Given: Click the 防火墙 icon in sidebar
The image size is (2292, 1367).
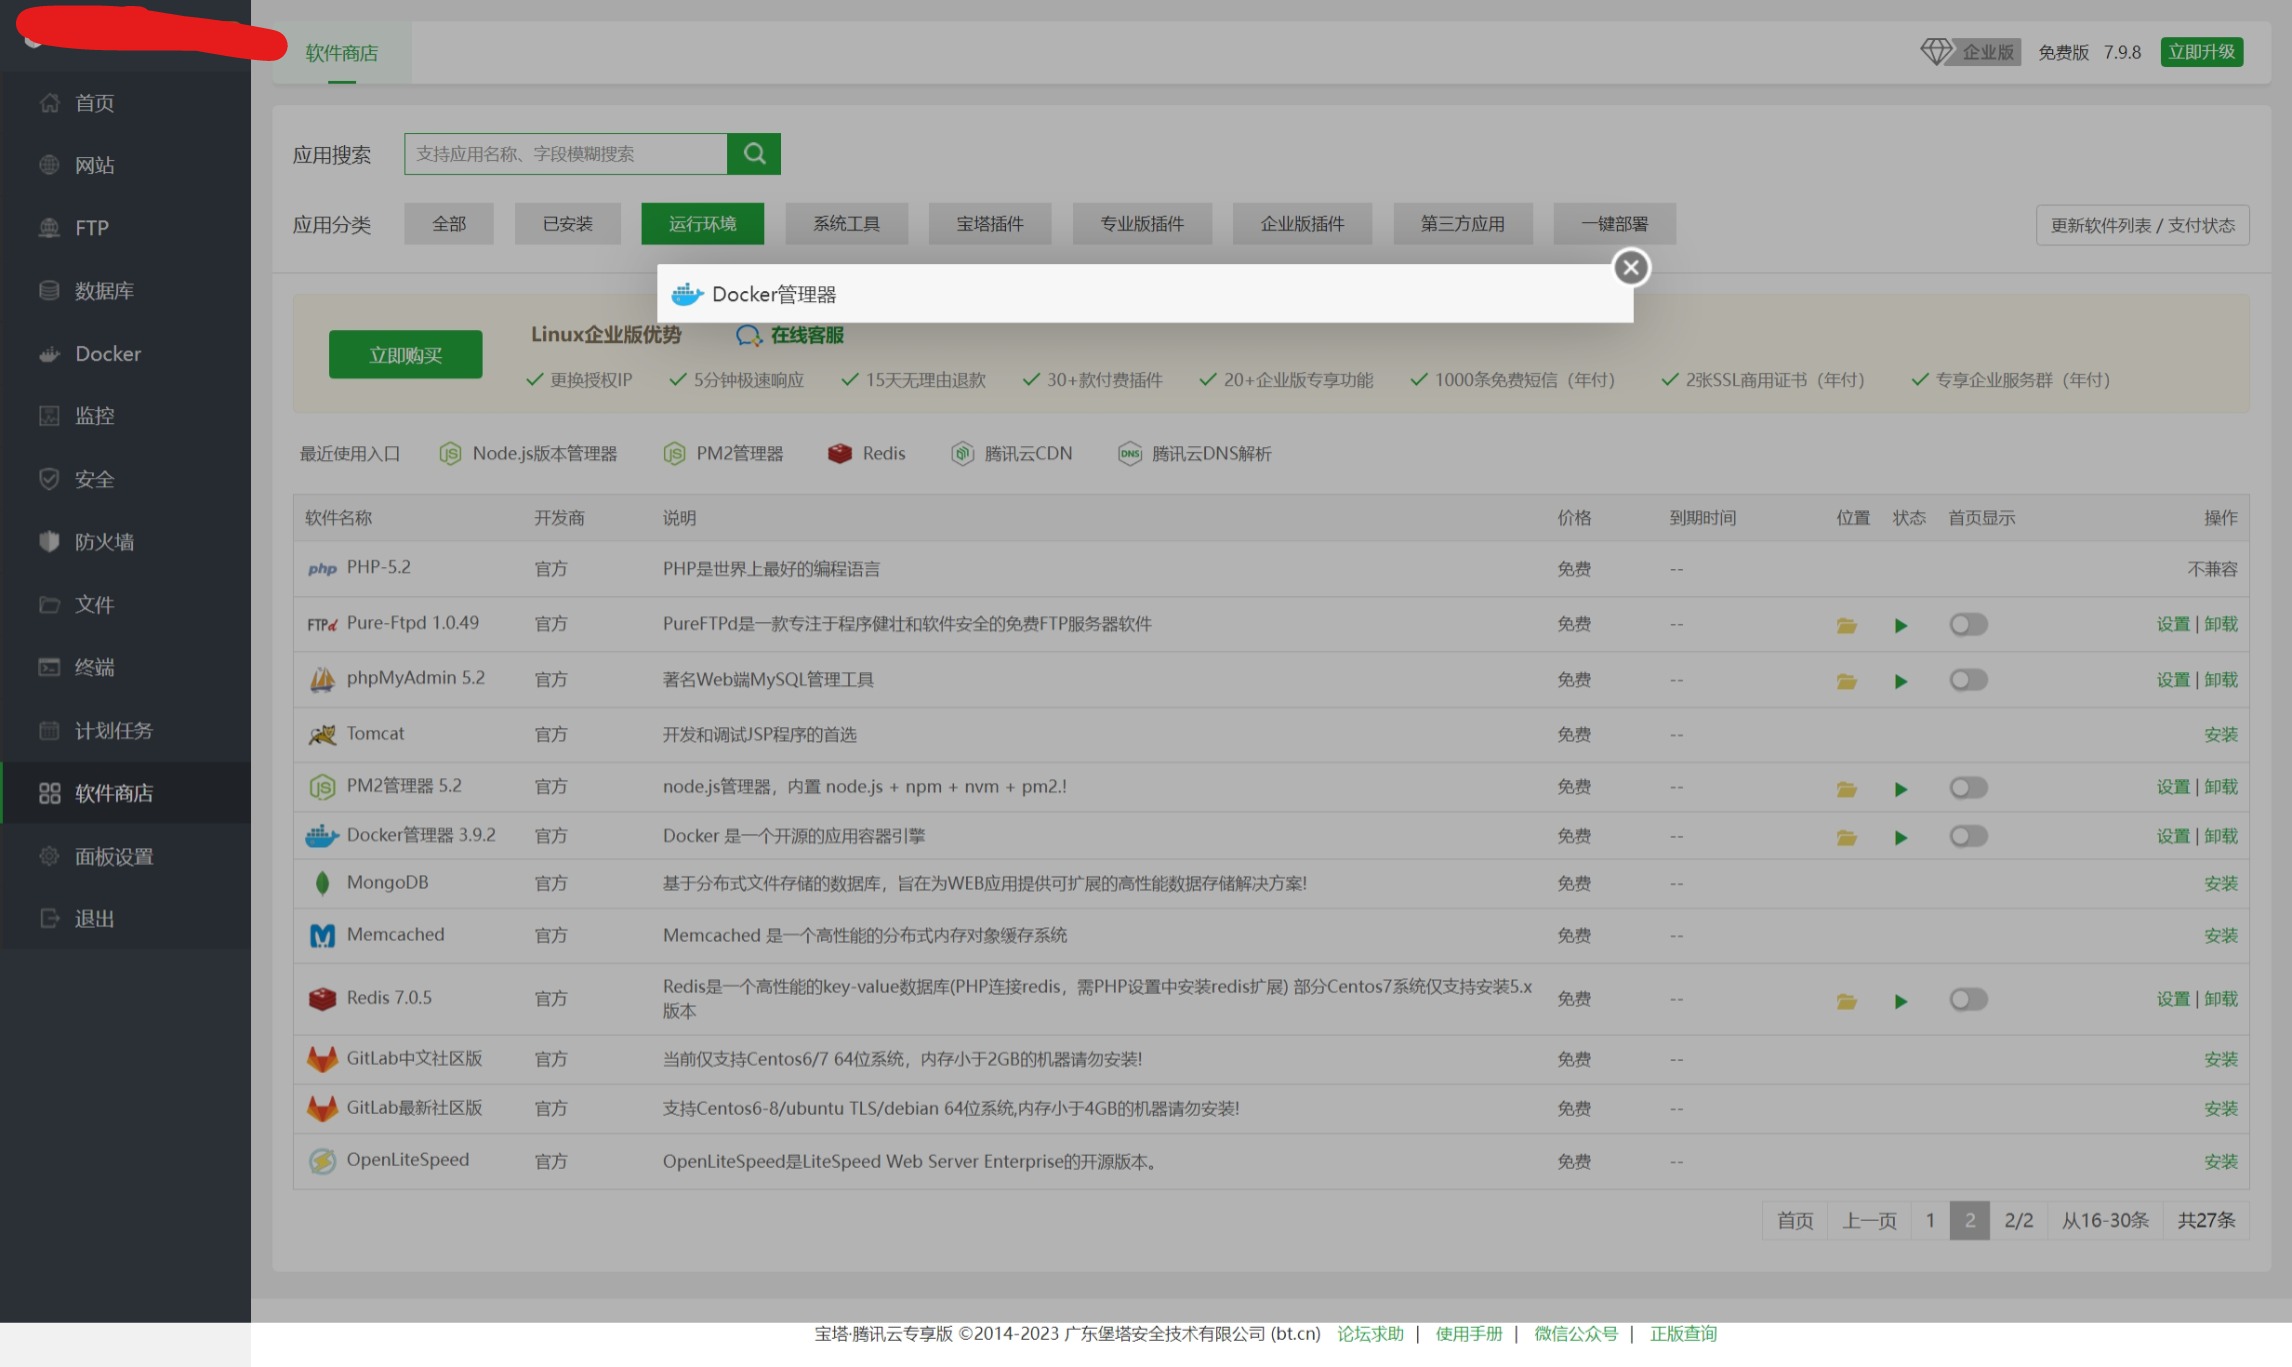Looking at the screenshot, I should point(49,542).
